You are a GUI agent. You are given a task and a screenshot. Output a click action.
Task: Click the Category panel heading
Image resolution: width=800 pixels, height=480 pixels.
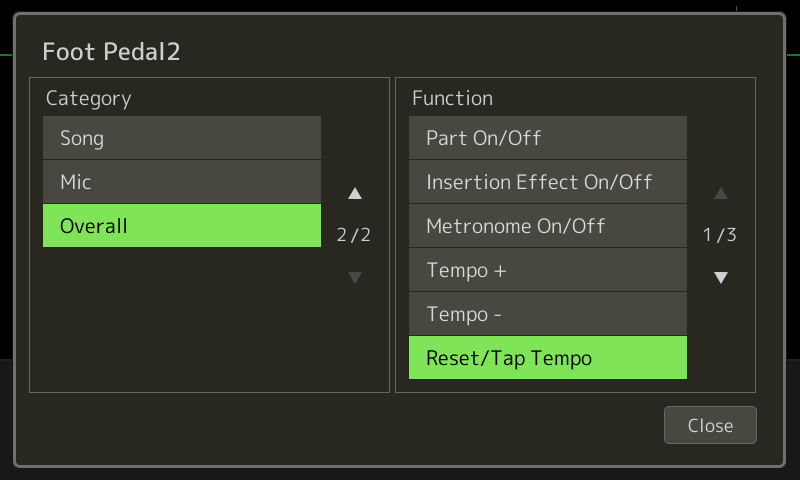[x=88, y=98]
